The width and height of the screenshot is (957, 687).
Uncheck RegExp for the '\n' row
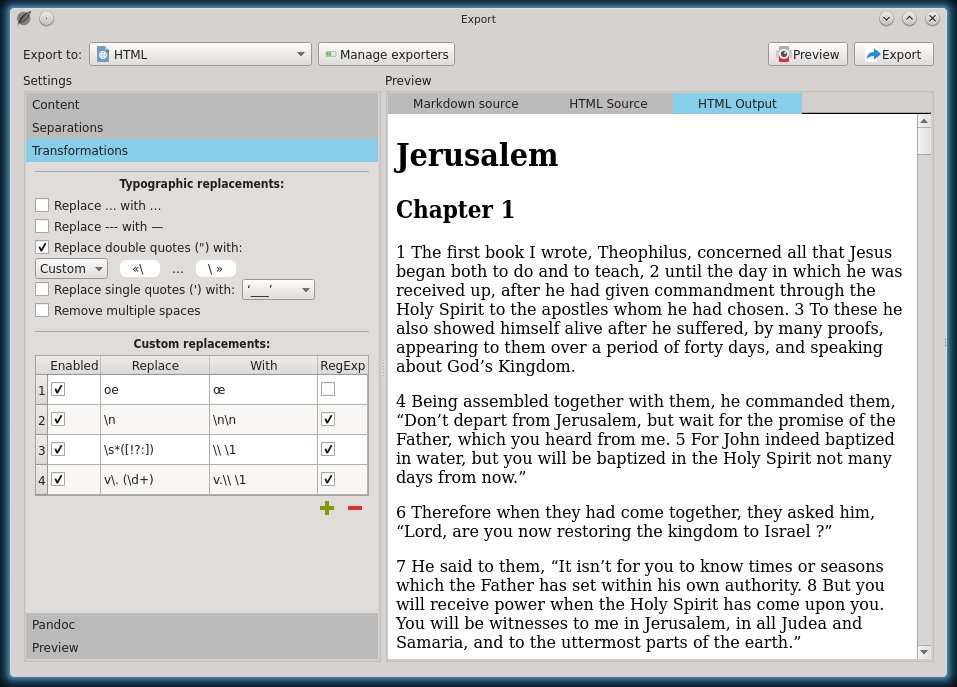click(x=328, y=419)
